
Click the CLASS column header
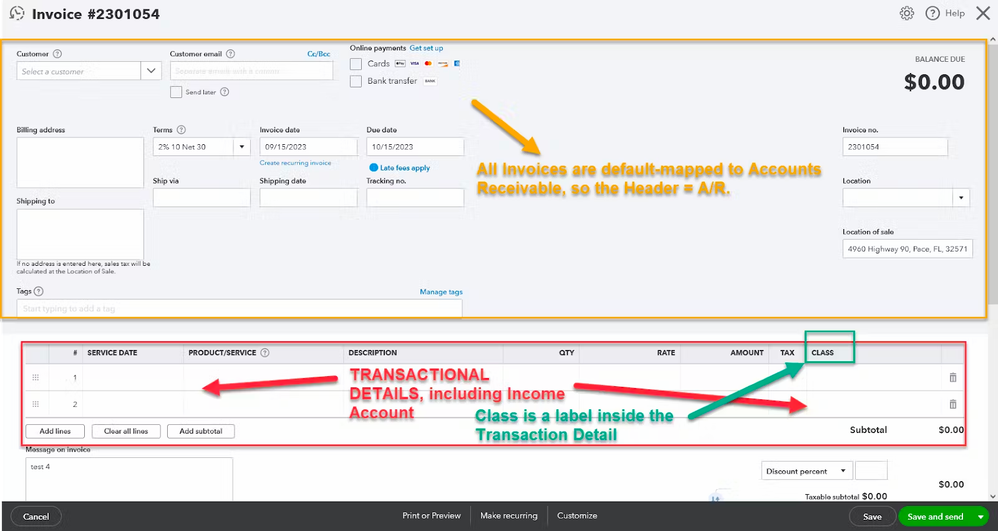click(822, 353)
